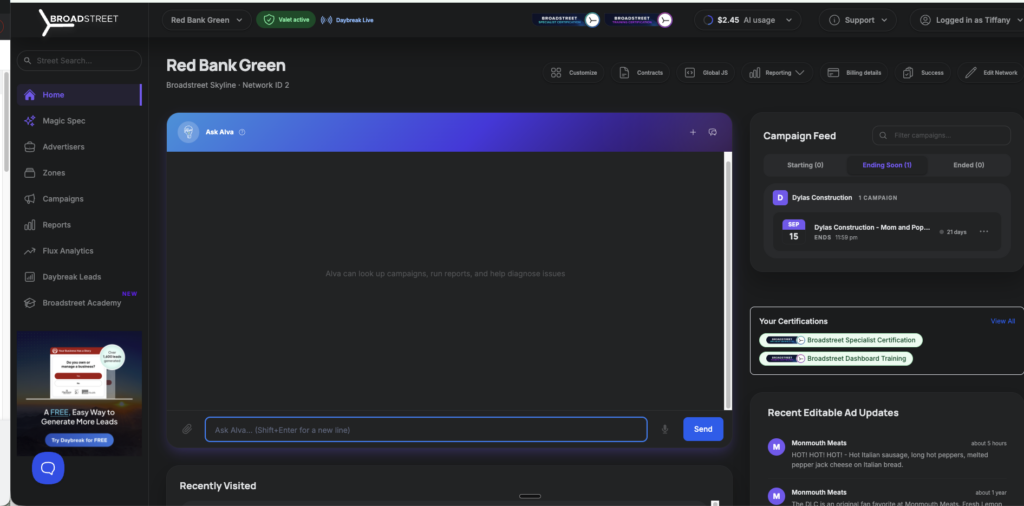
Task: Click the Dylas Construction D avatar
Action: click(x=780, y=197)
